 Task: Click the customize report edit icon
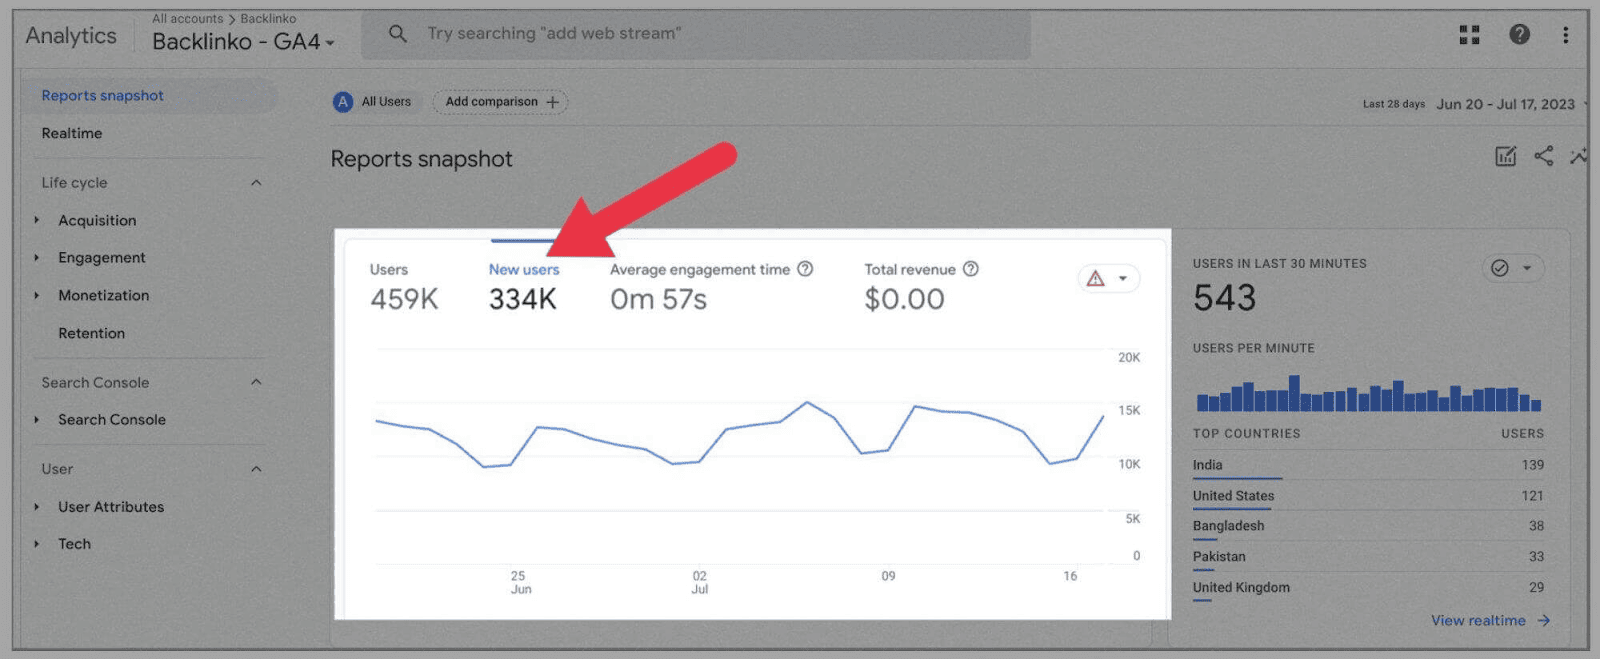1505,156
